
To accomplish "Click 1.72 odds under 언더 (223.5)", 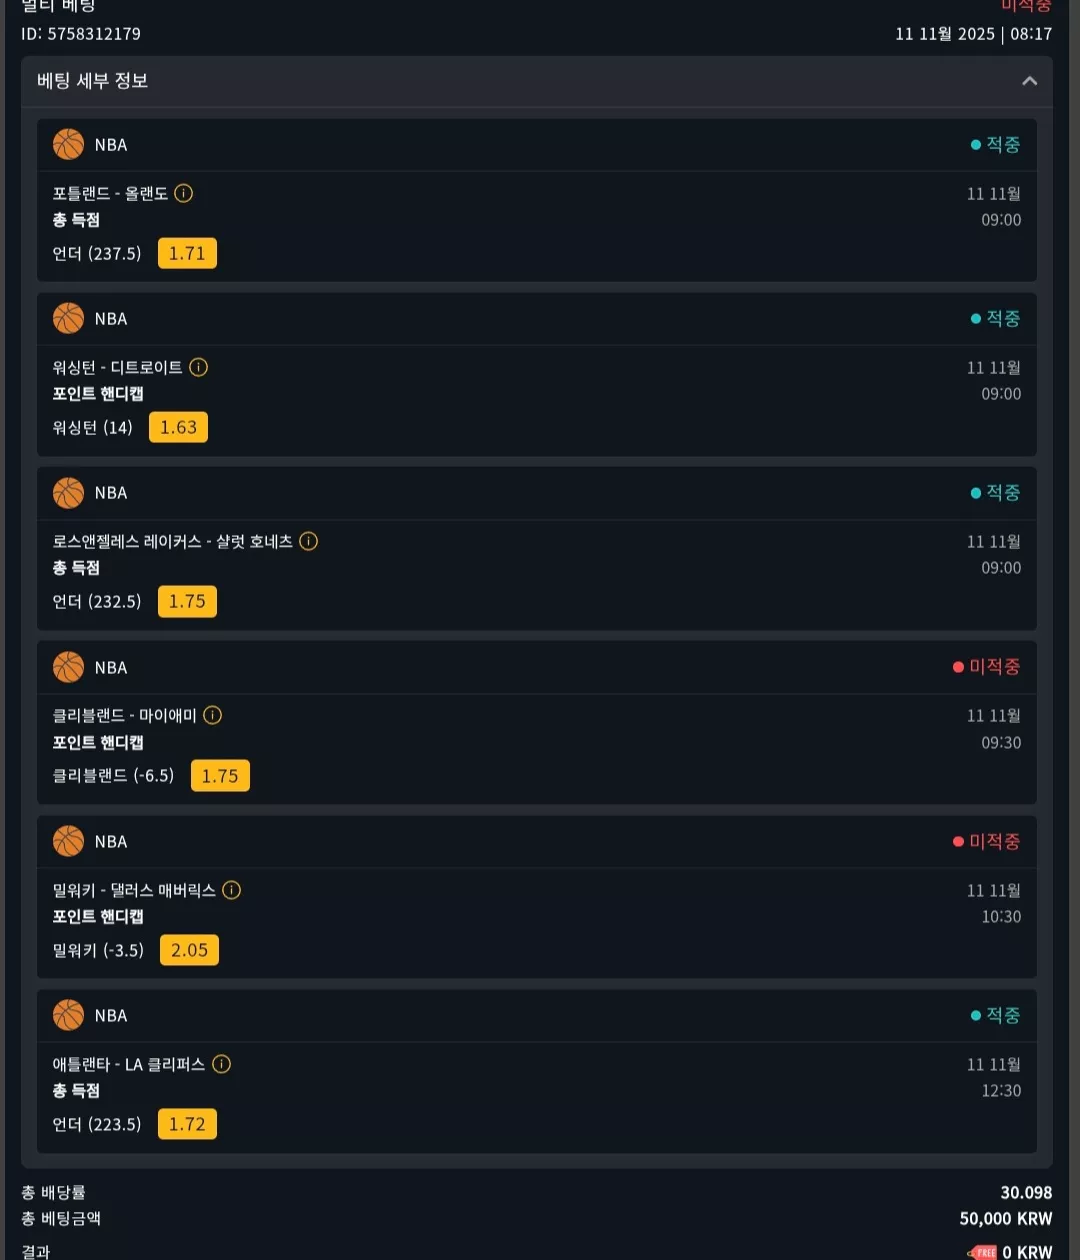I will (187, 1124).
